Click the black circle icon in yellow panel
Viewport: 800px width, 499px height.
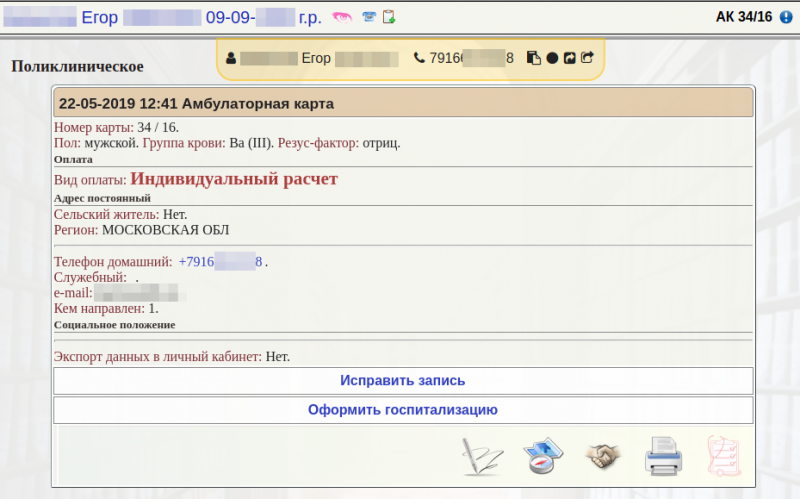(552, 58)
